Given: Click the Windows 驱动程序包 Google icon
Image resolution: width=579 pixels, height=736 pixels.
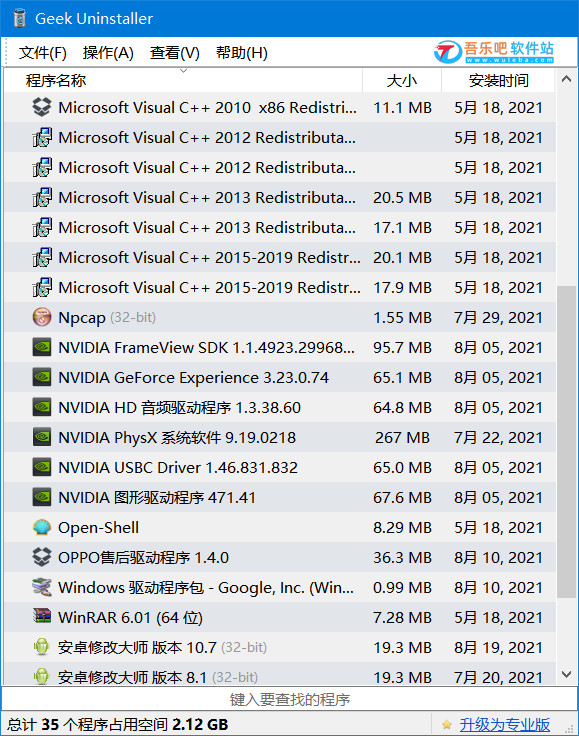Looking at the screenshot, I should [42, 587].
